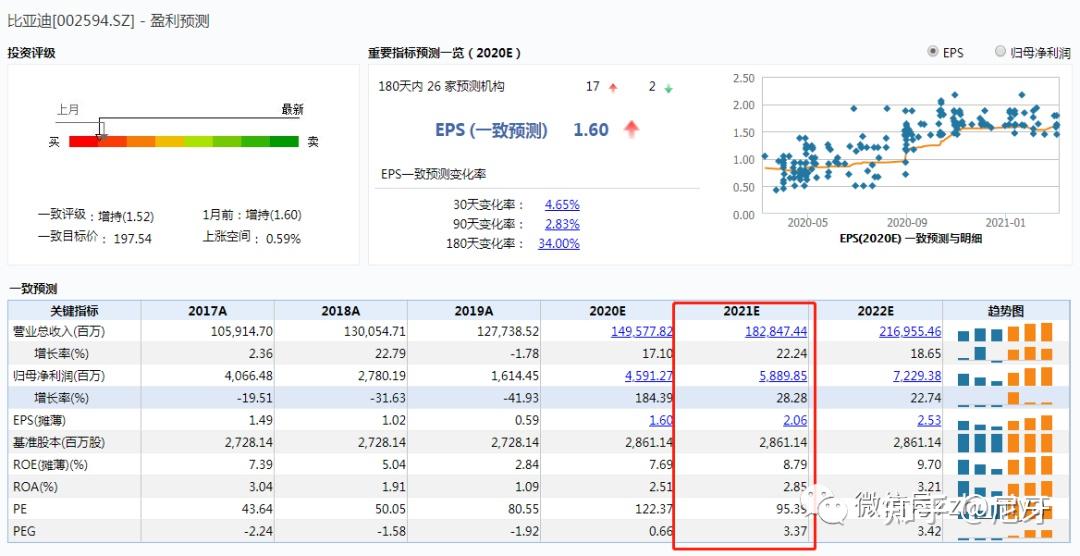Click 2019A PE value 80.55
This screenshot has width=1080, height=556.
(x=522, y=509)
